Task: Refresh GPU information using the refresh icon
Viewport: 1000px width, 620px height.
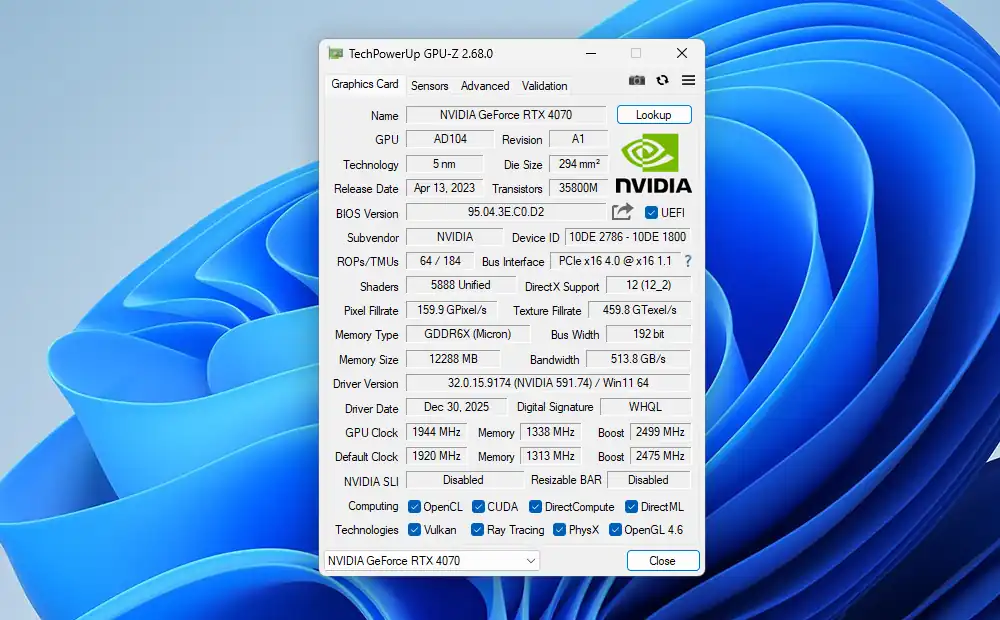Action: click(663, 80)
